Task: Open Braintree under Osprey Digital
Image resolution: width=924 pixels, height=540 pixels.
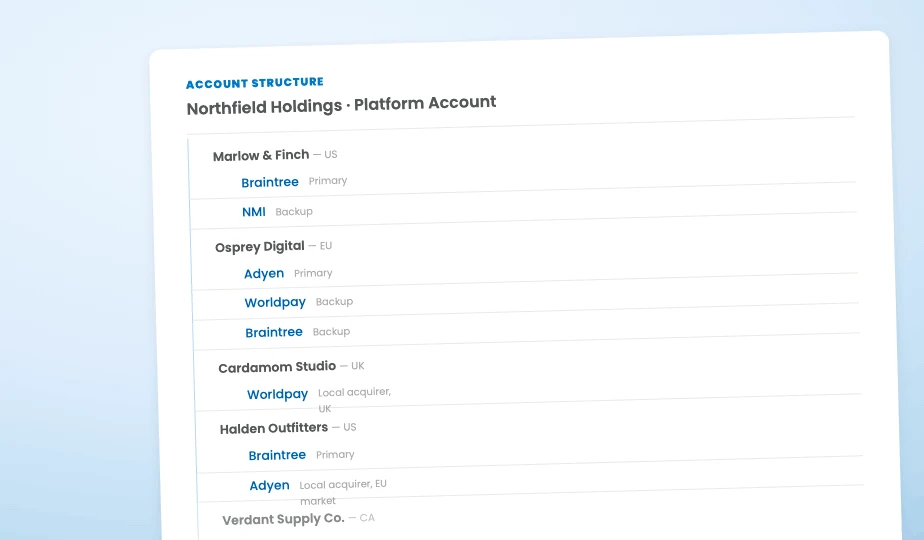Action: [x=274, y=332]
